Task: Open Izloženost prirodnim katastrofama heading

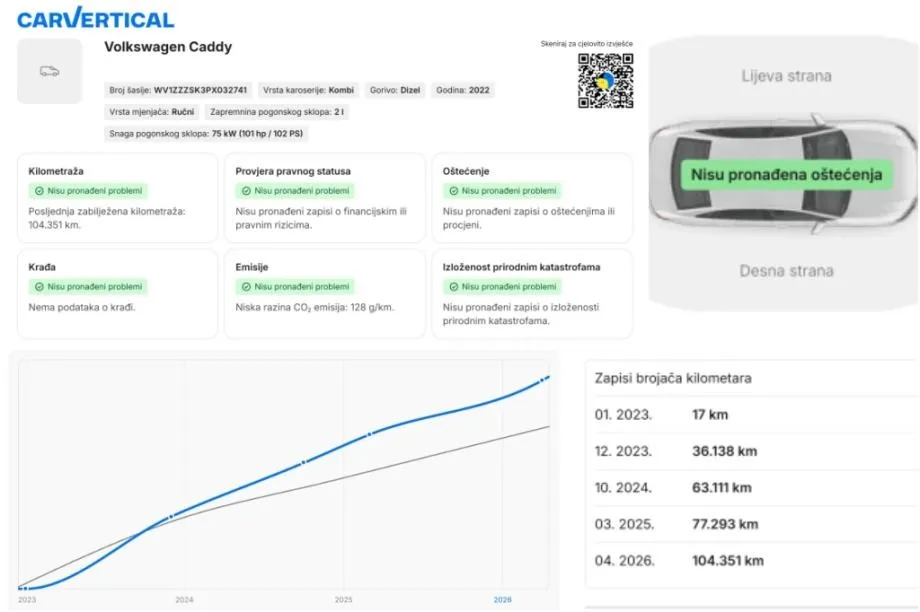Action: [521, 267]
